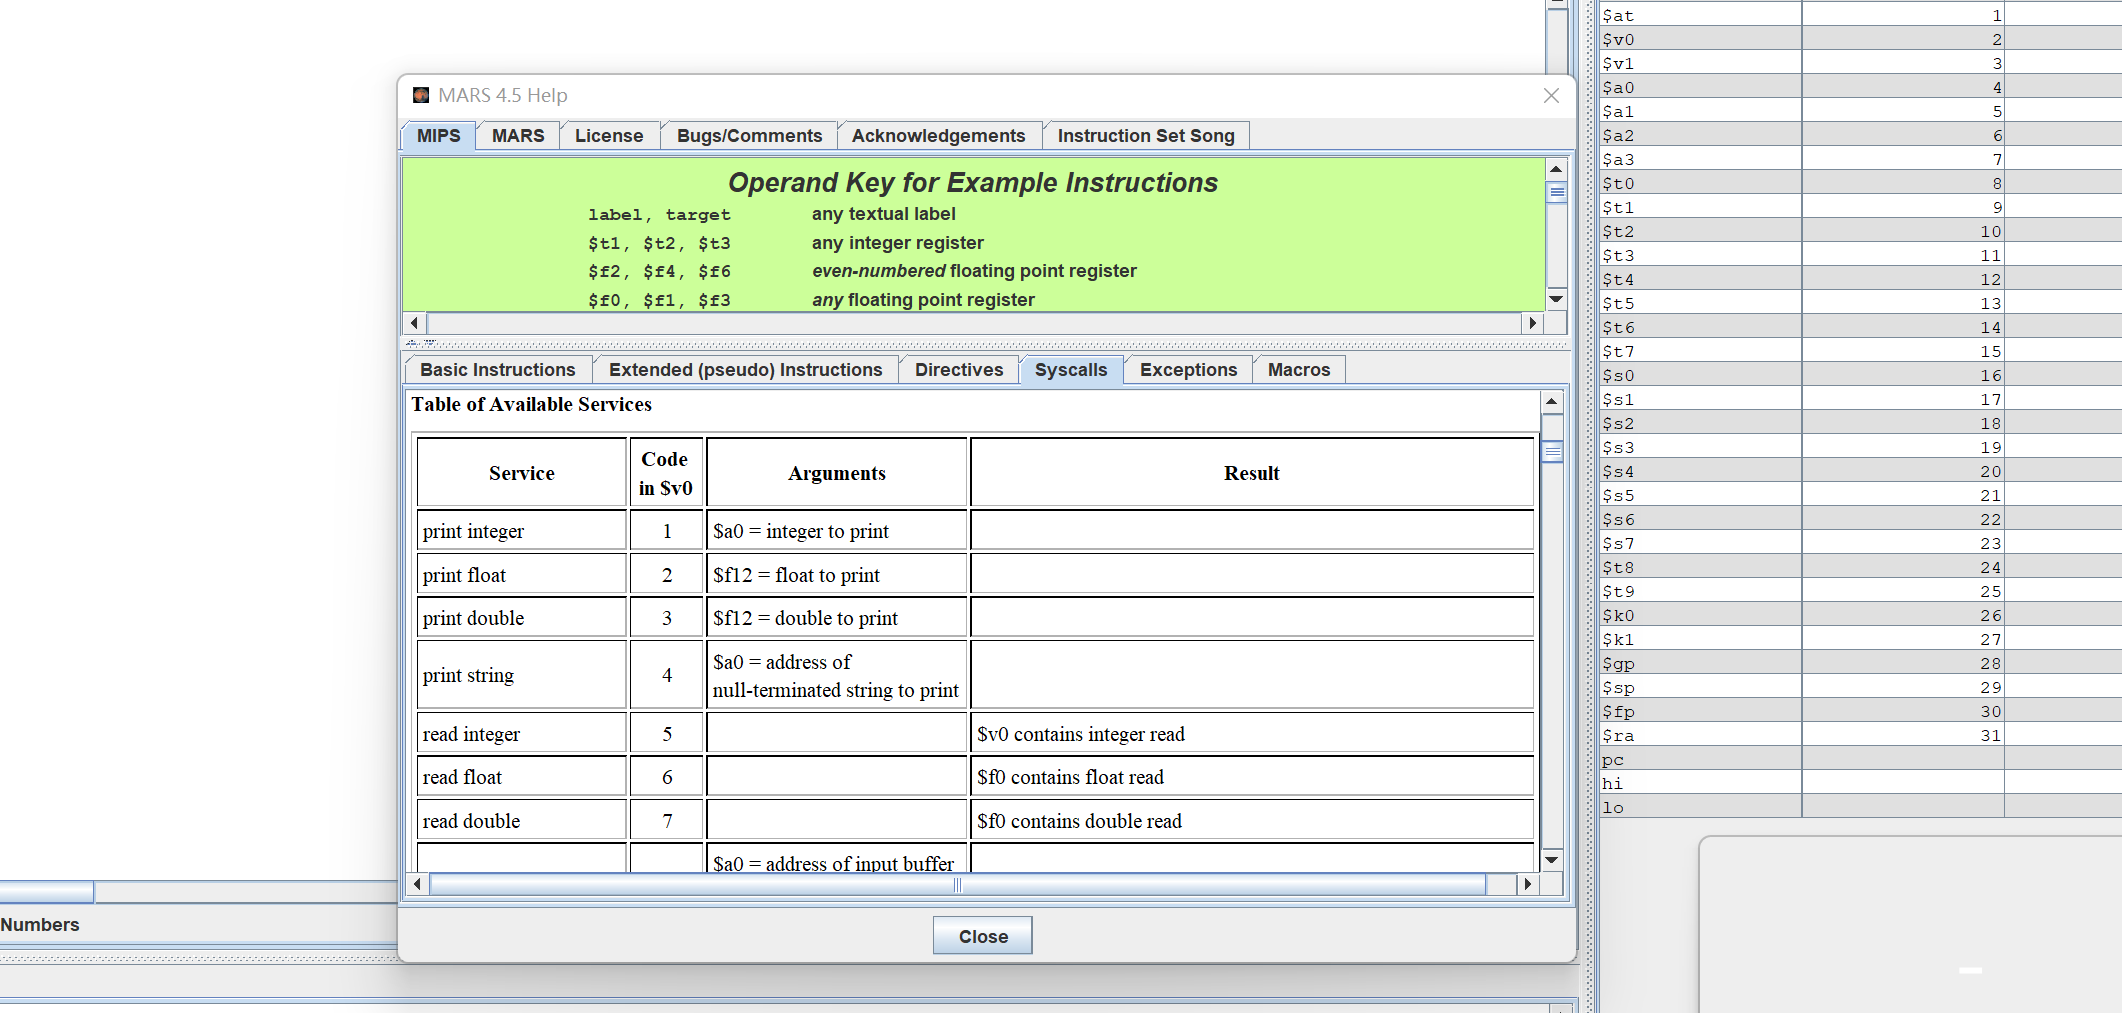Click operand key scroll left arrow
Image resolution: width=2122 pixels, height=1013 pixels.
pyautogui.click(x=414, y=323)
